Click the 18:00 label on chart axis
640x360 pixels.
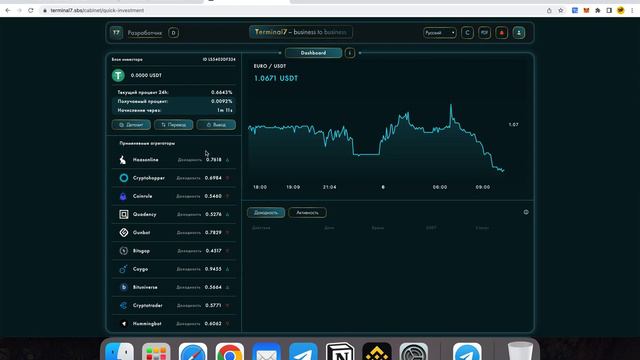point(260,187)
